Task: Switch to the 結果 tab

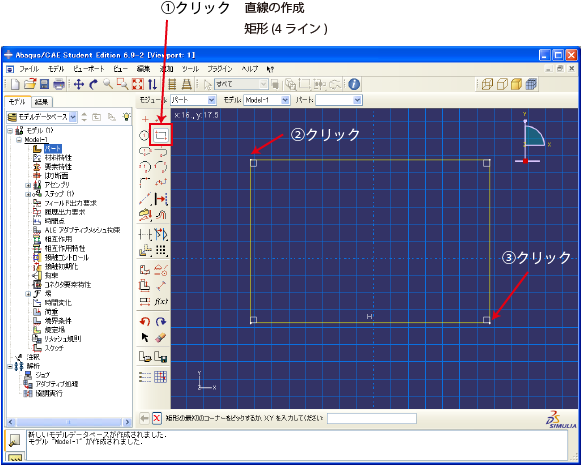Action: coord(42,102)
